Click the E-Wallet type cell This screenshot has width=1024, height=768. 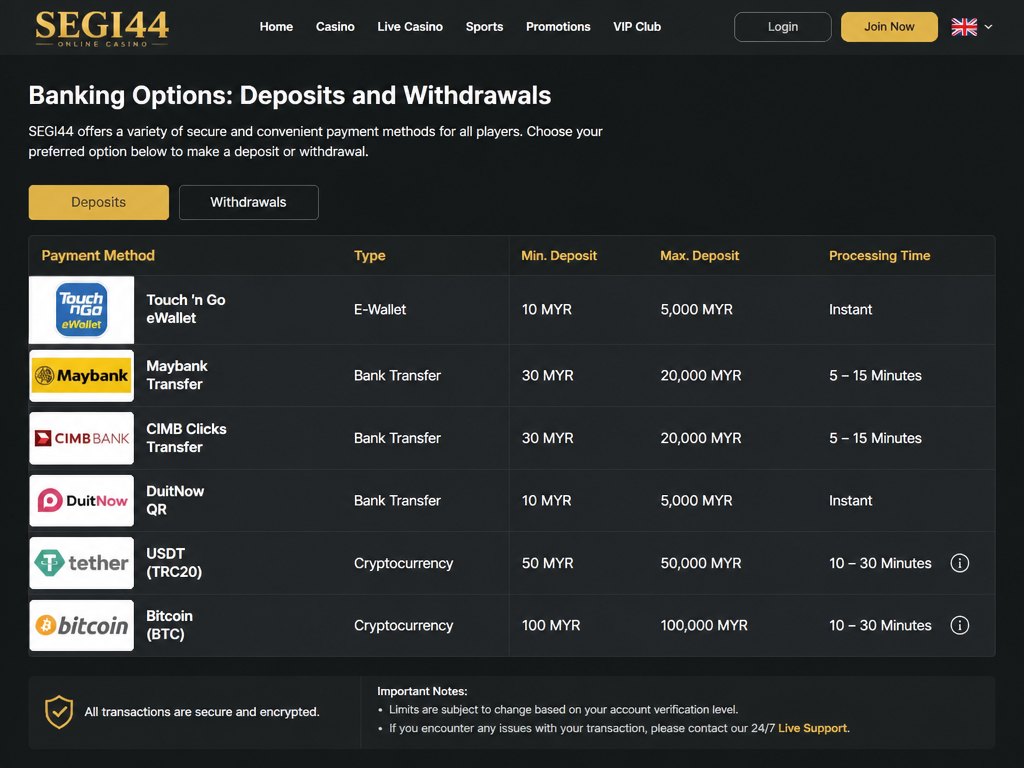click(x=380, y=310)
